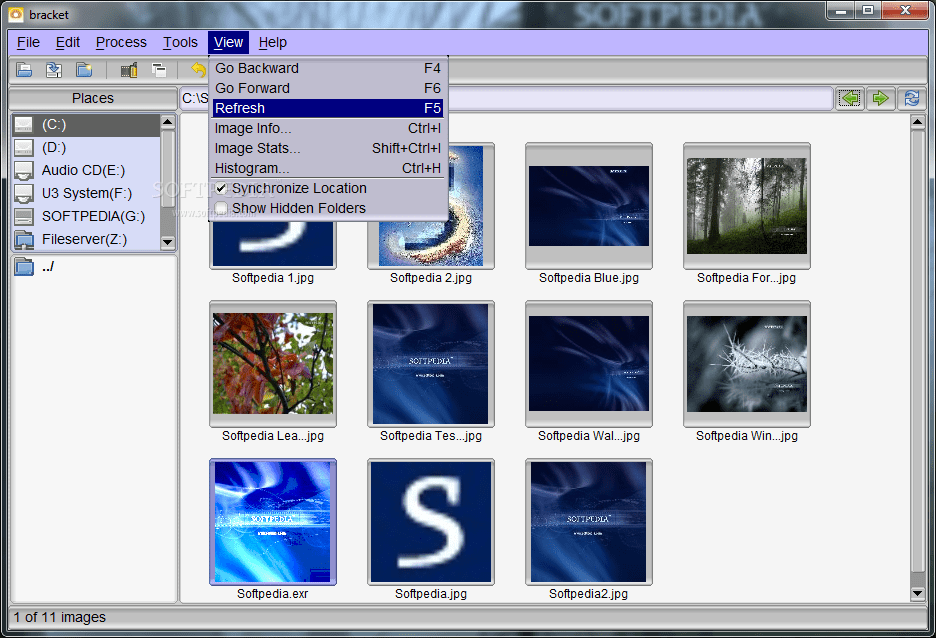Image resolution: width=936 pixels, height=638 pixels.
Task: Open the File menu
Action: click(x=28, y=42)
